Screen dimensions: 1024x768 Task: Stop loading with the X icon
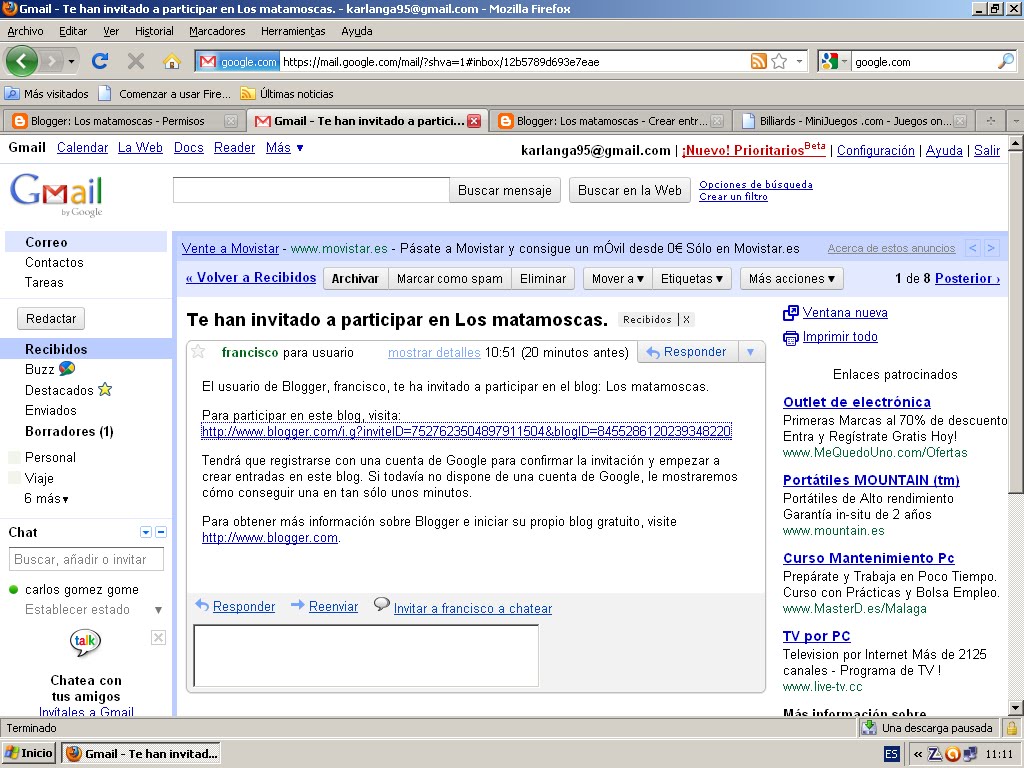tap(136, 61)
